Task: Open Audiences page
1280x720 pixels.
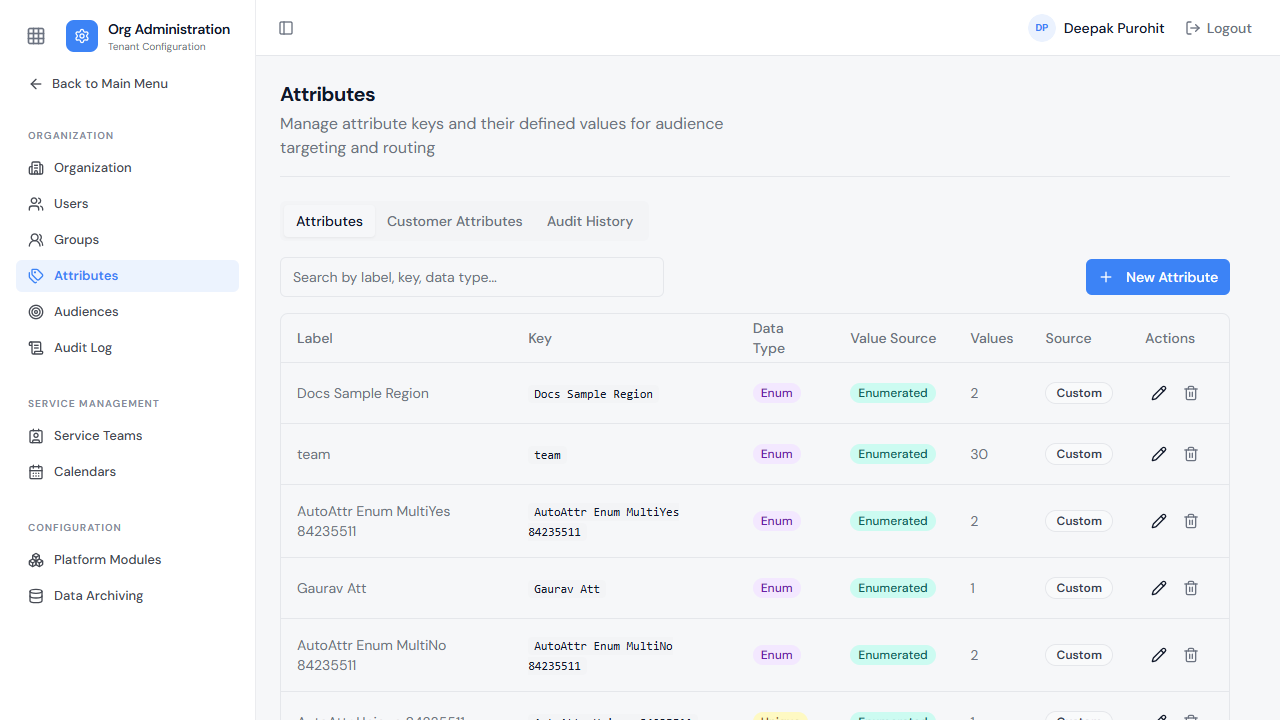Action: tap(127, 312)
